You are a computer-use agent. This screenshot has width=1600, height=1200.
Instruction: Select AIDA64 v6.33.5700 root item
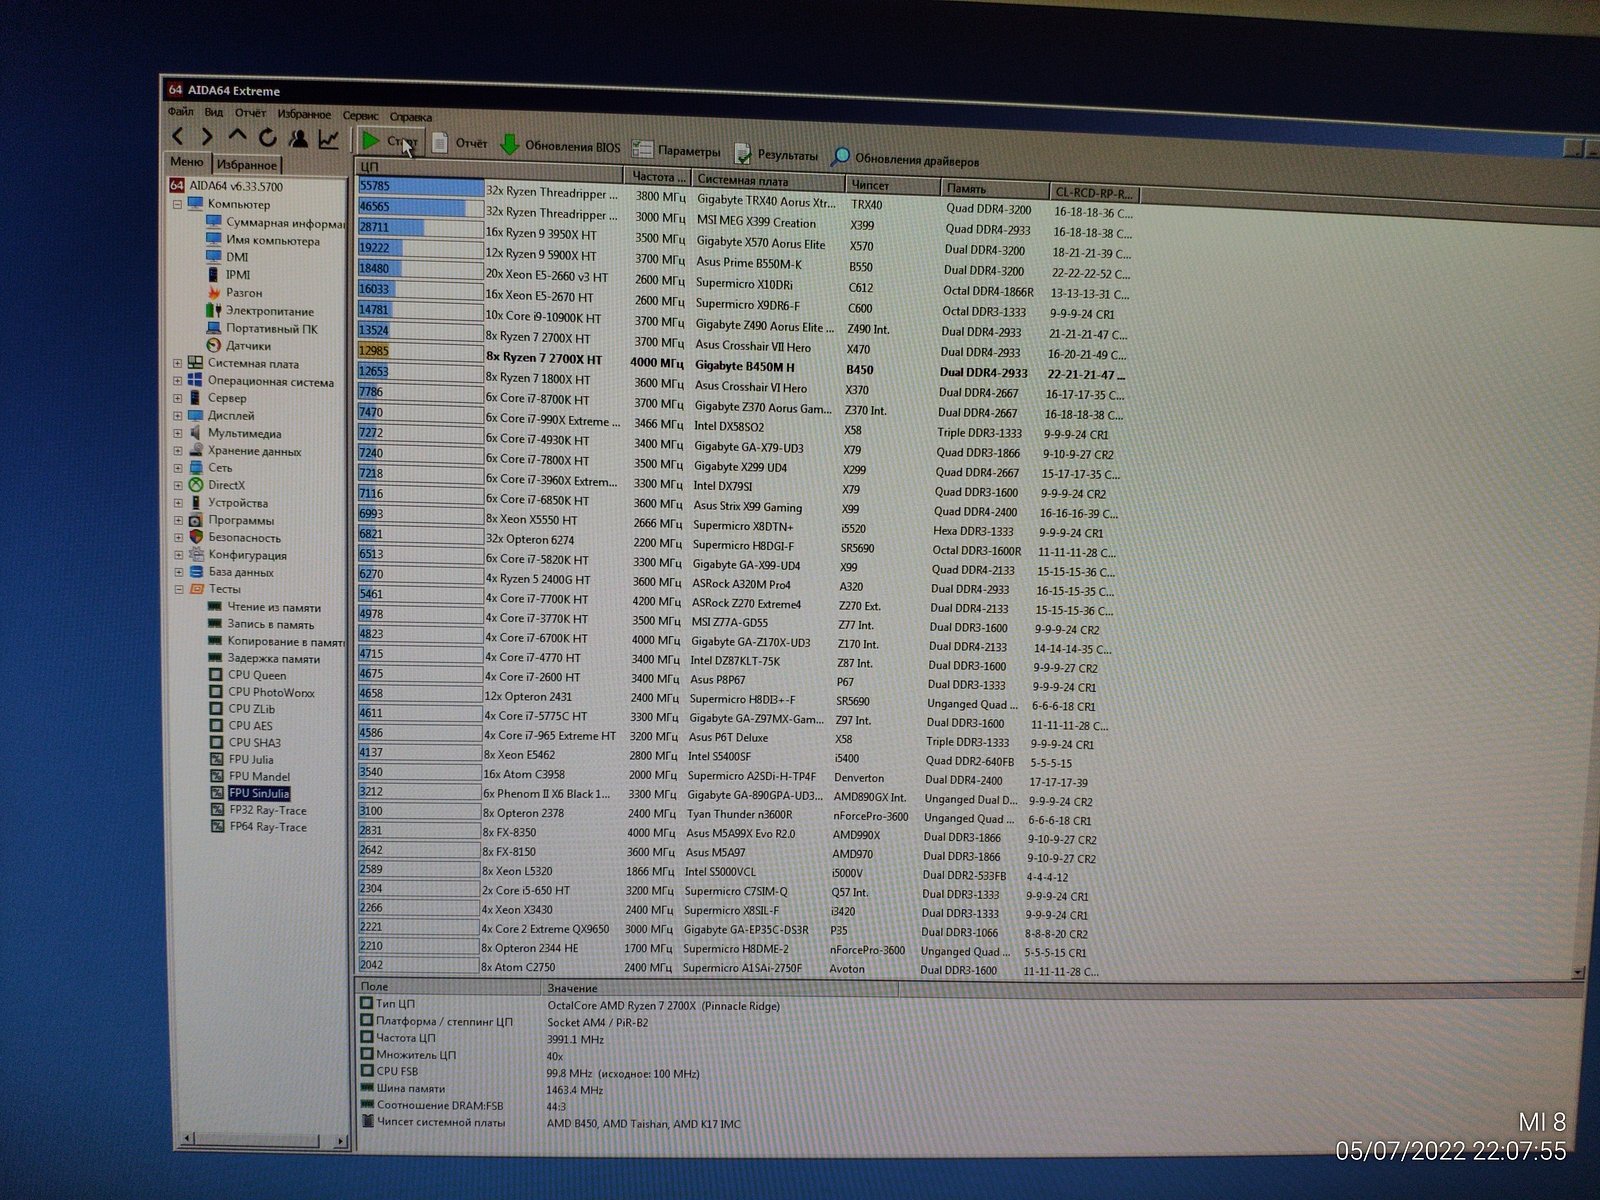tap(227, 186)
